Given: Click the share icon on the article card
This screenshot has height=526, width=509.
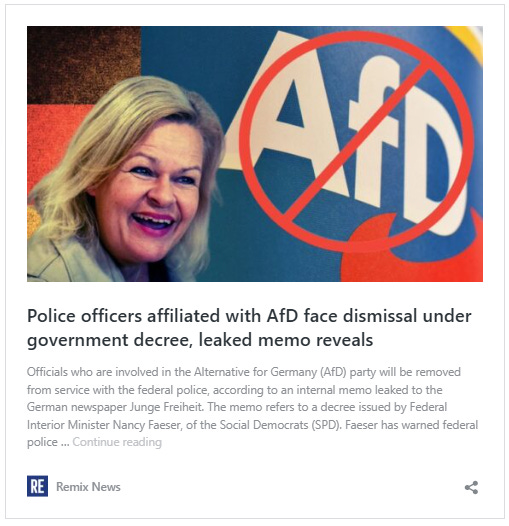Looking at the screenshot, I should 471,487.
